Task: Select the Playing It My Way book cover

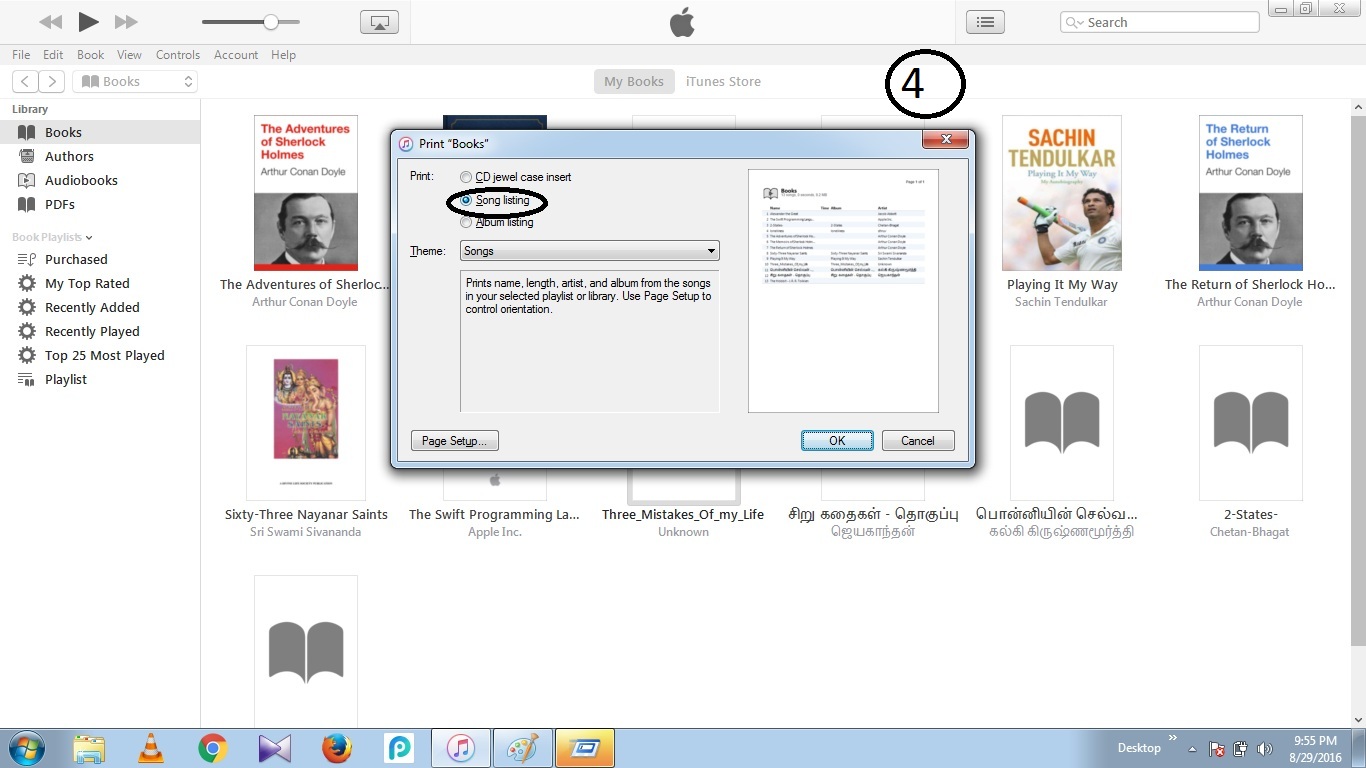Action: 1062,193
